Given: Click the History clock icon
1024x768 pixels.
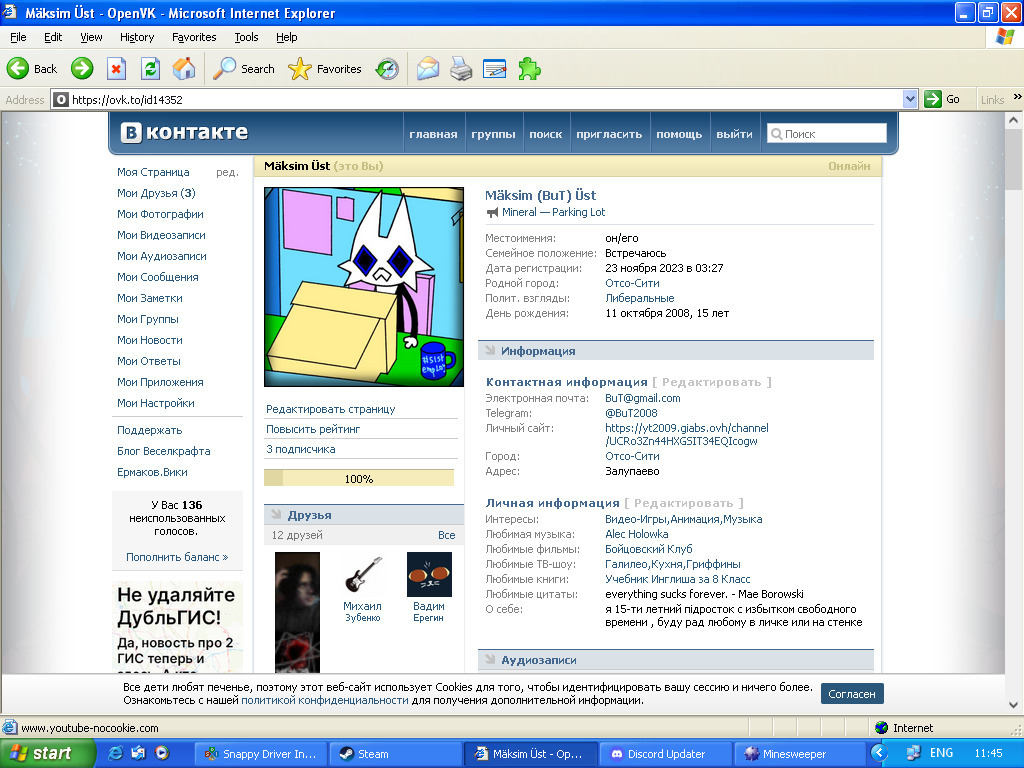Looking at the screenshot, I should click(387, 69).
